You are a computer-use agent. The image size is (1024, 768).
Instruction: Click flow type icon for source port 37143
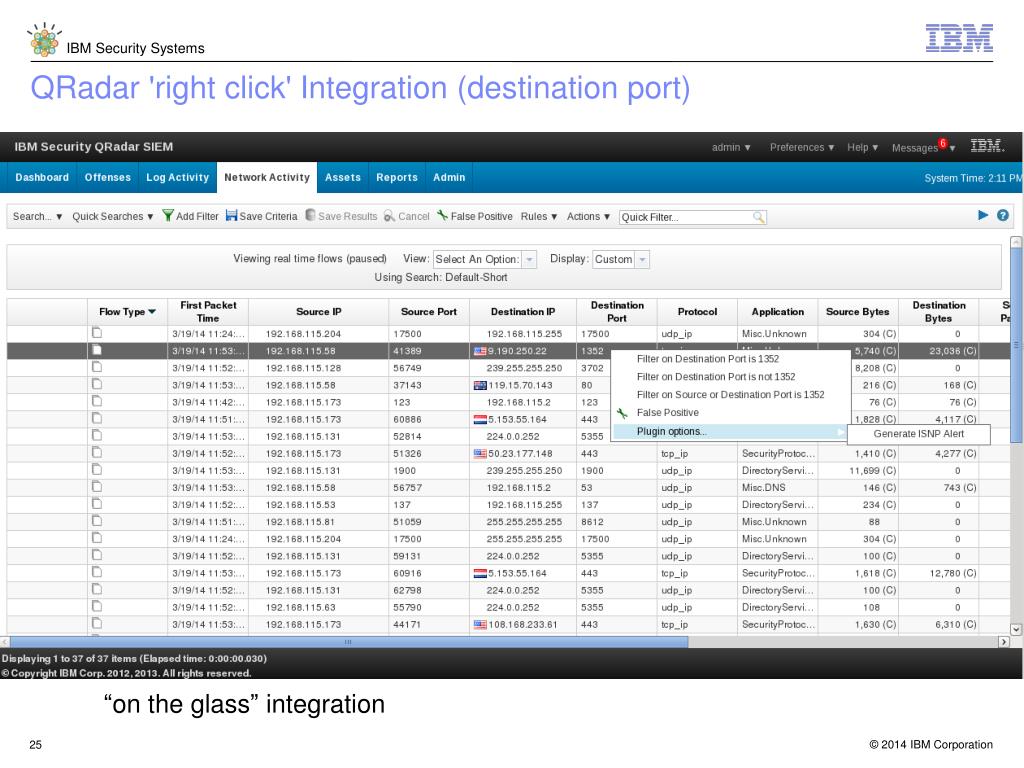click(97, 384)
